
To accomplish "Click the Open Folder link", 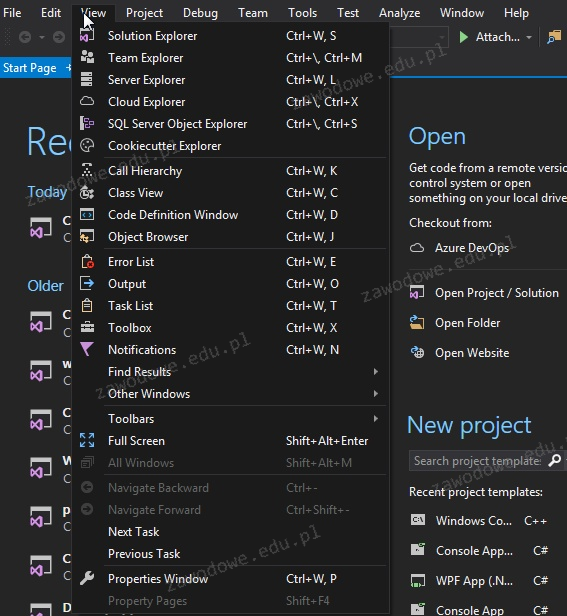I will (468, 323).
